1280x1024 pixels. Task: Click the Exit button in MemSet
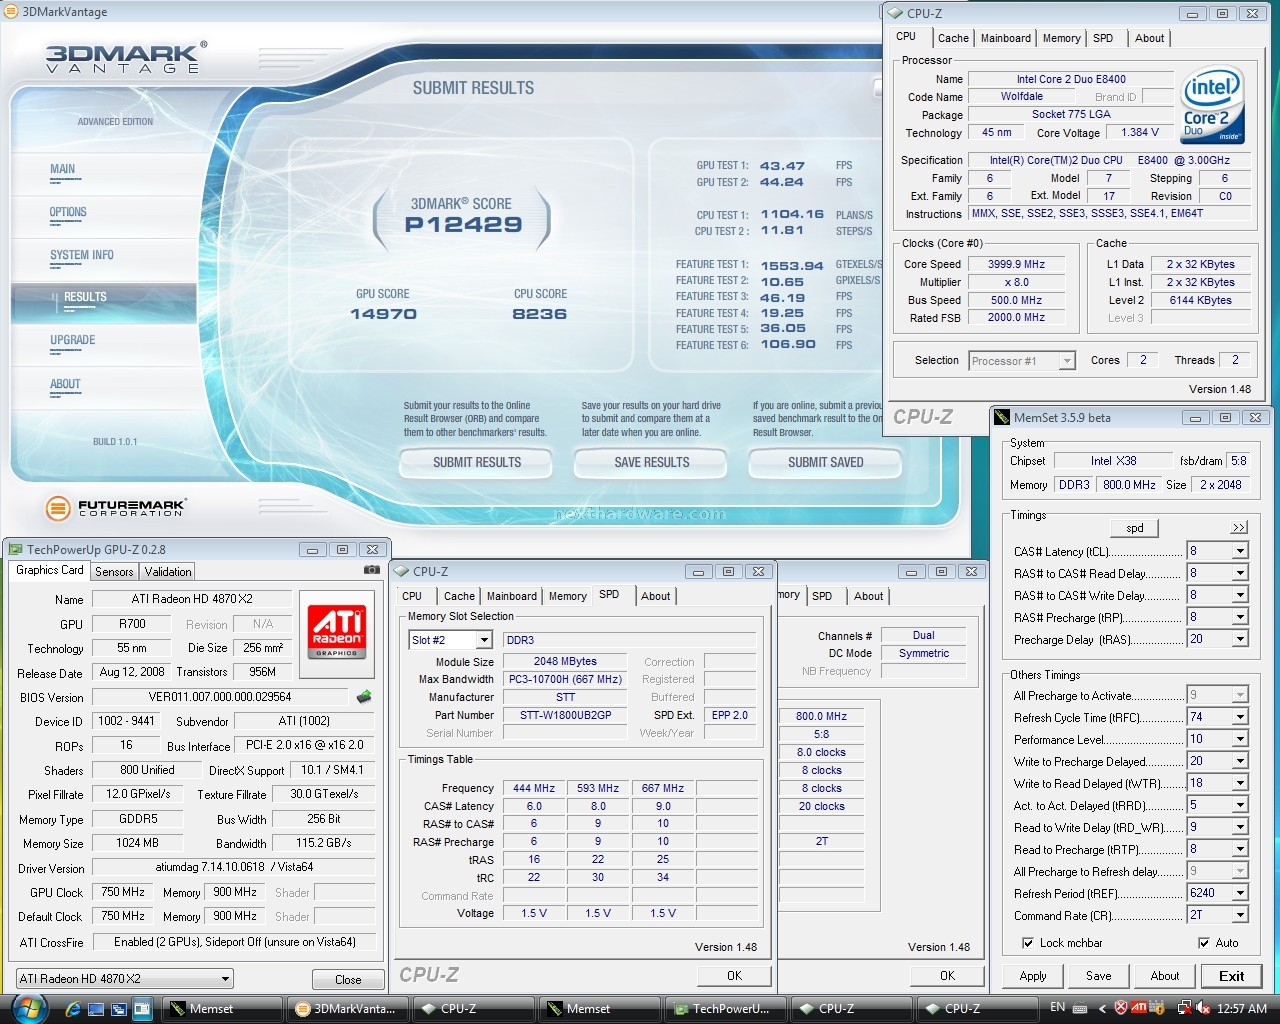[1231, 976]
